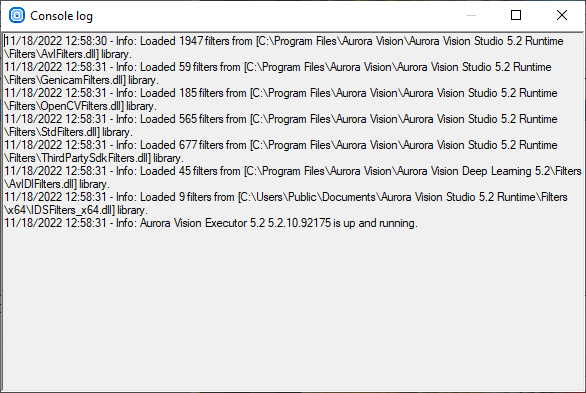The image size is (586, 393).
Task: Maximize the Console log window
Action: pyautogui.click(x=516, y=15)
